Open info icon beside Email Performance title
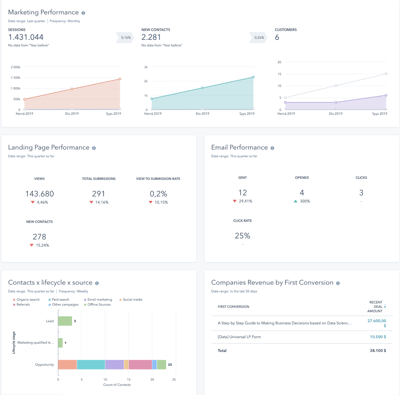 (272, 148)
